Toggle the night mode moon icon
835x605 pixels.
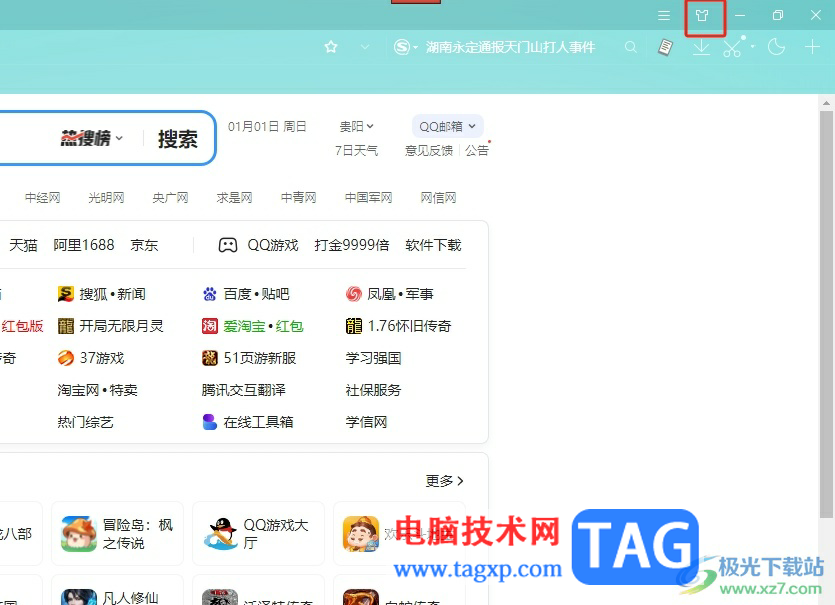click(776, 47)
